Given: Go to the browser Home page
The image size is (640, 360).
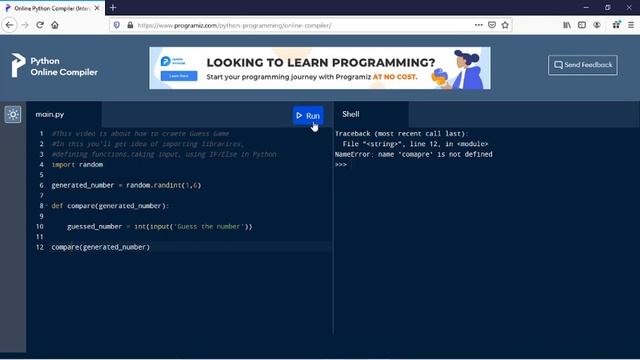Looking at the screenshot, I should point(55,25).
